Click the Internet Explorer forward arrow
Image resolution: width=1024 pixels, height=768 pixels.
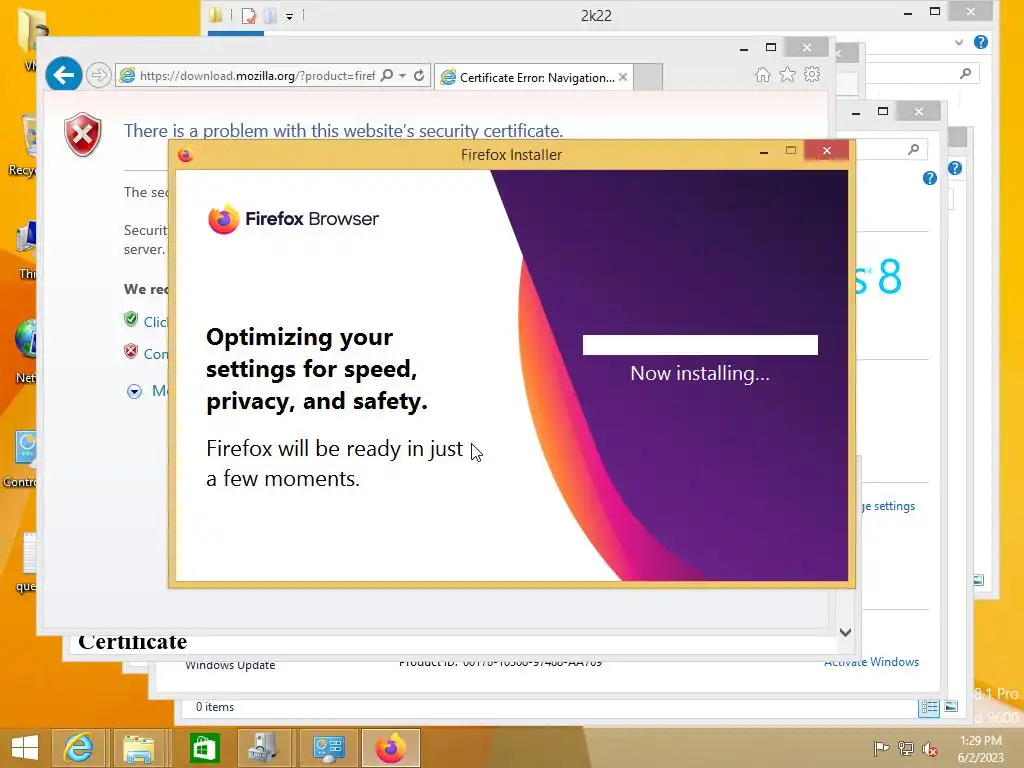(99, 75)
